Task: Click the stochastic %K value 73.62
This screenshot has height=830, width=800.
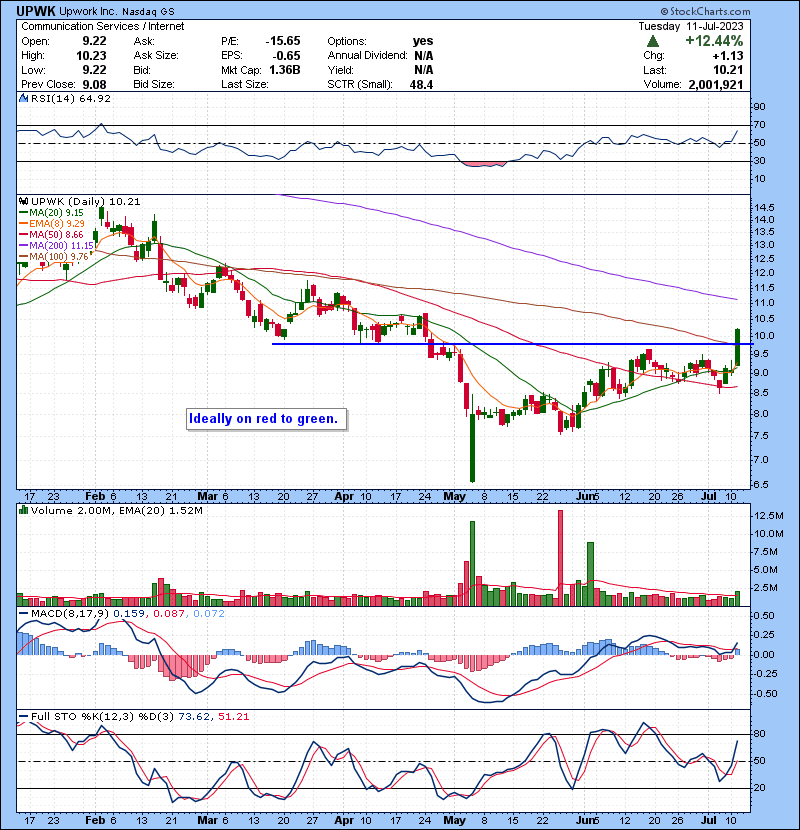Action: coord(194,716)
